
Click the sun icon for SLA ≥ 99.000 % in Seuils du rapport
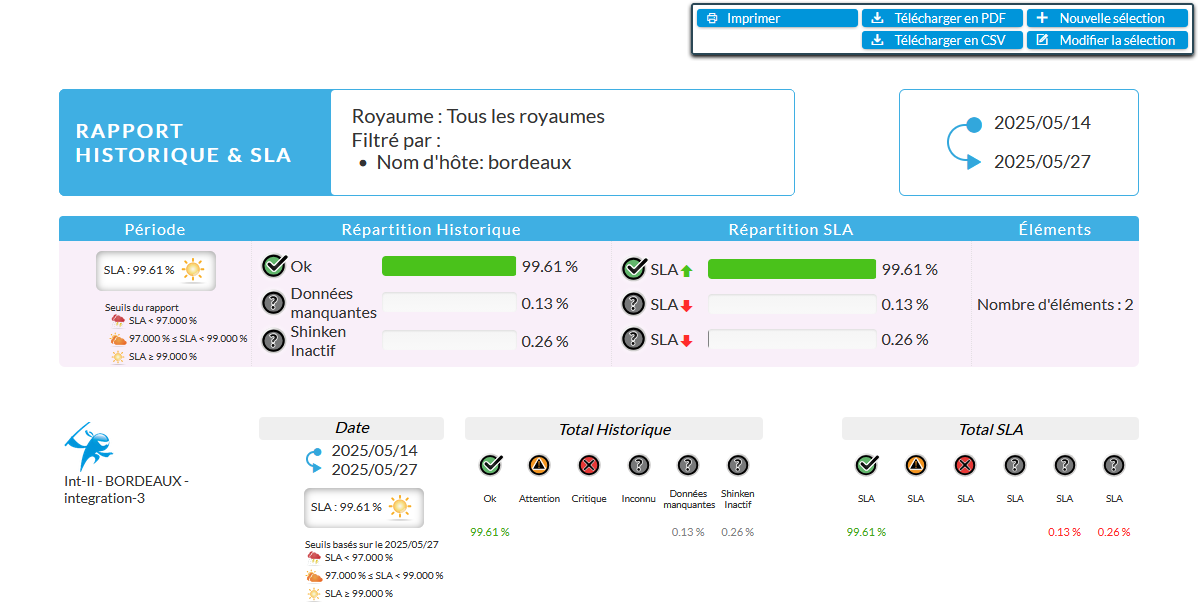coord(118,357)
